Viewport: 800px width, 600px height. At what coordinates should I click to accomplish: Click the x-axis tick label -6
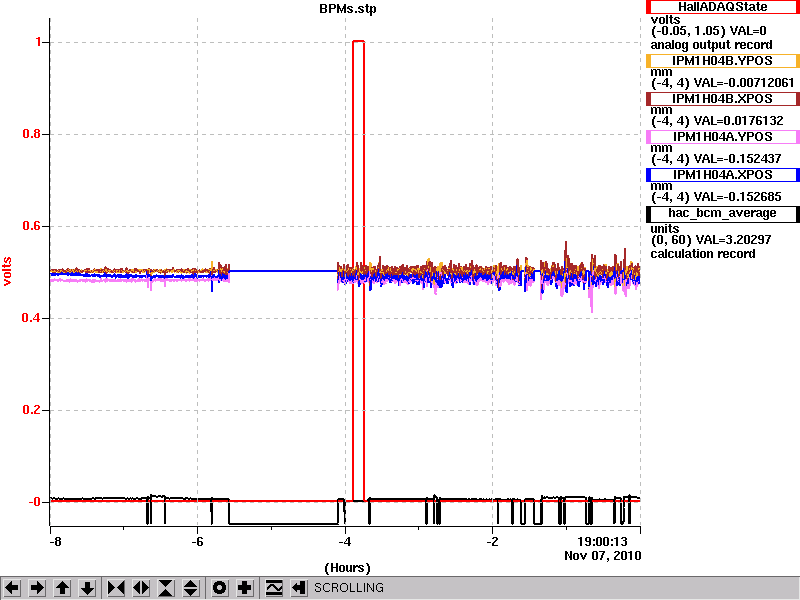coord(197,542)
